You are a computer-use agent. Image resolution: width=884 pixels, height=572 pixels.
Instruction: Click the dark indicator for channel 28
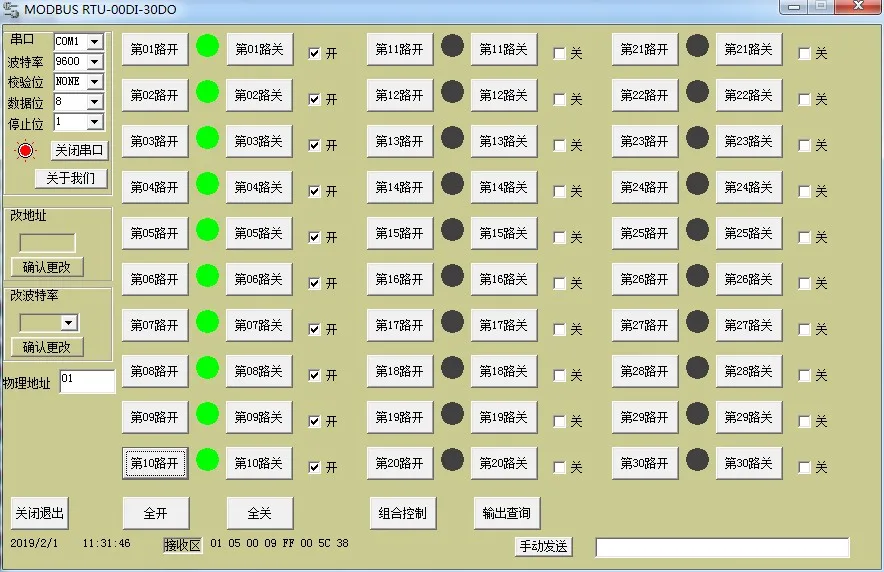coord(697,367)
